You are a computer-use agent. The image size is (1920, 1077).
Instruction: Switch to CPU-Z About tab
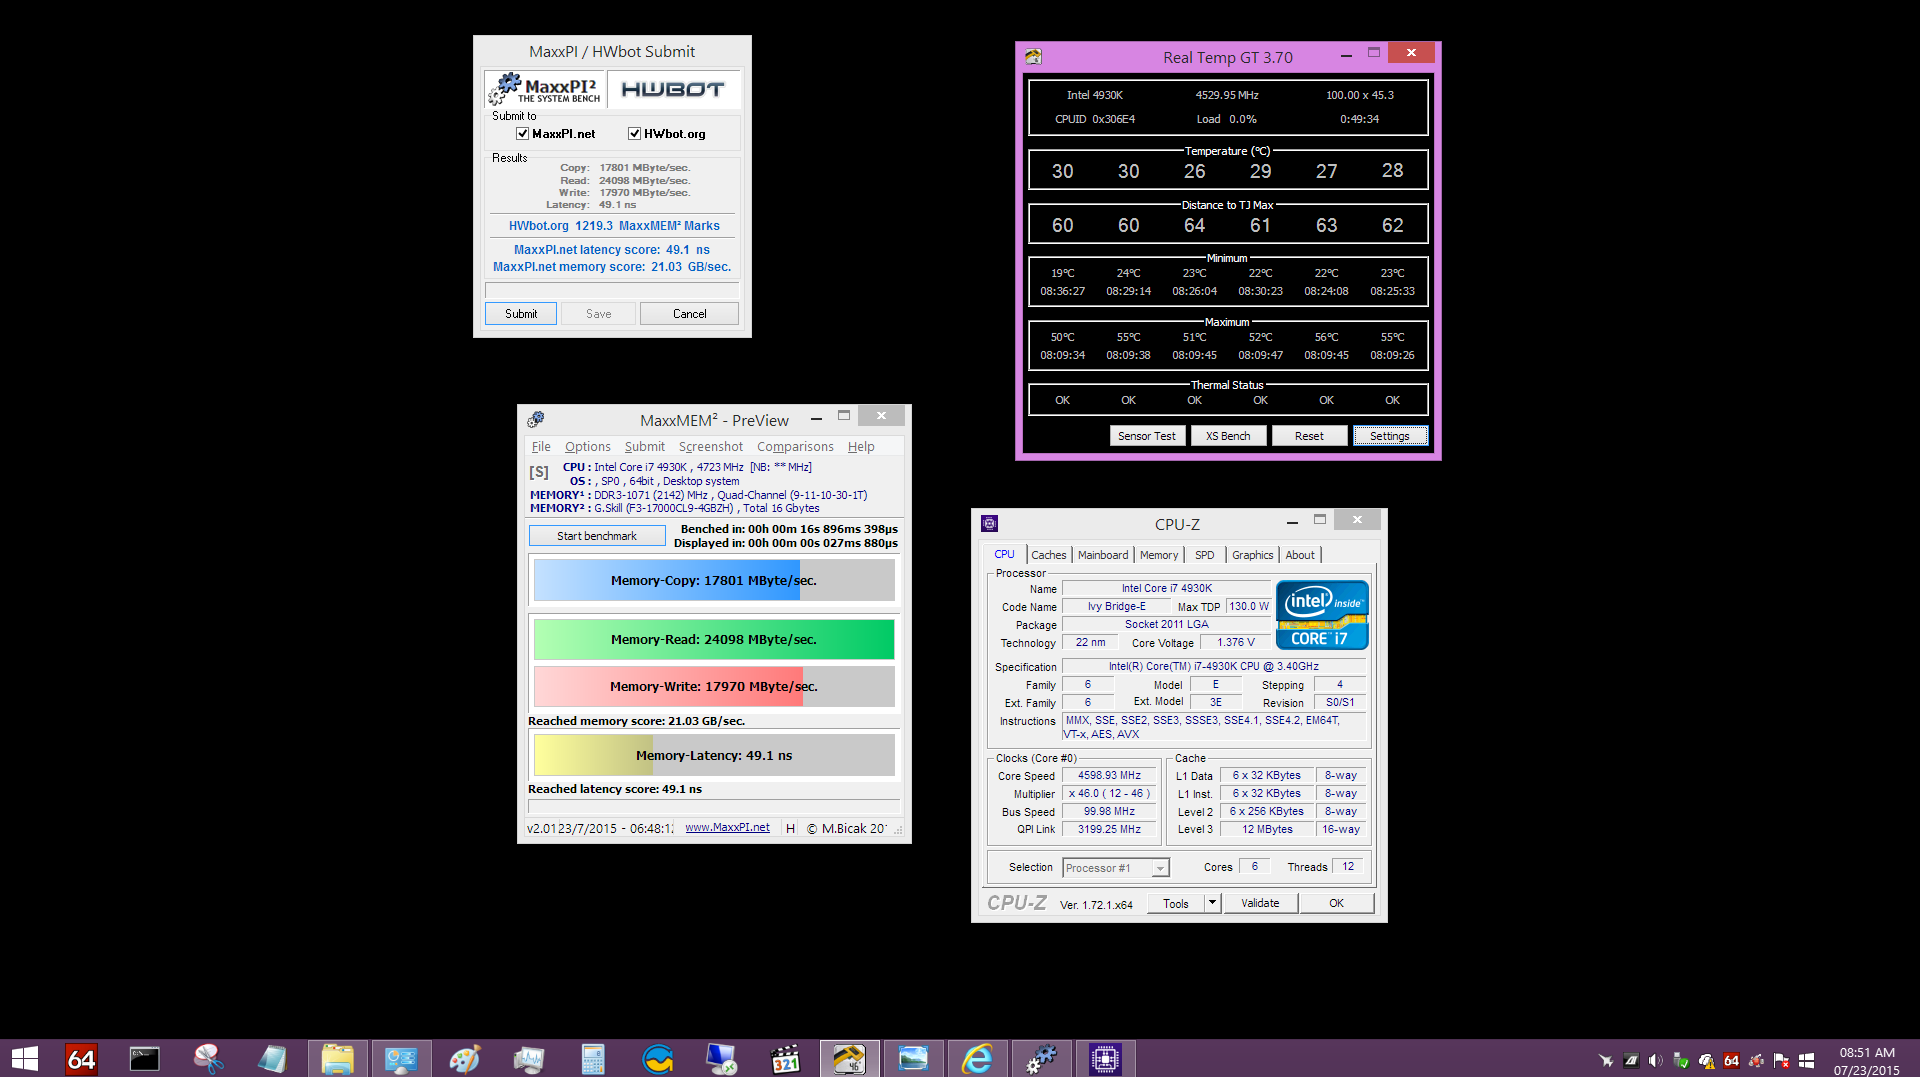1300,555
